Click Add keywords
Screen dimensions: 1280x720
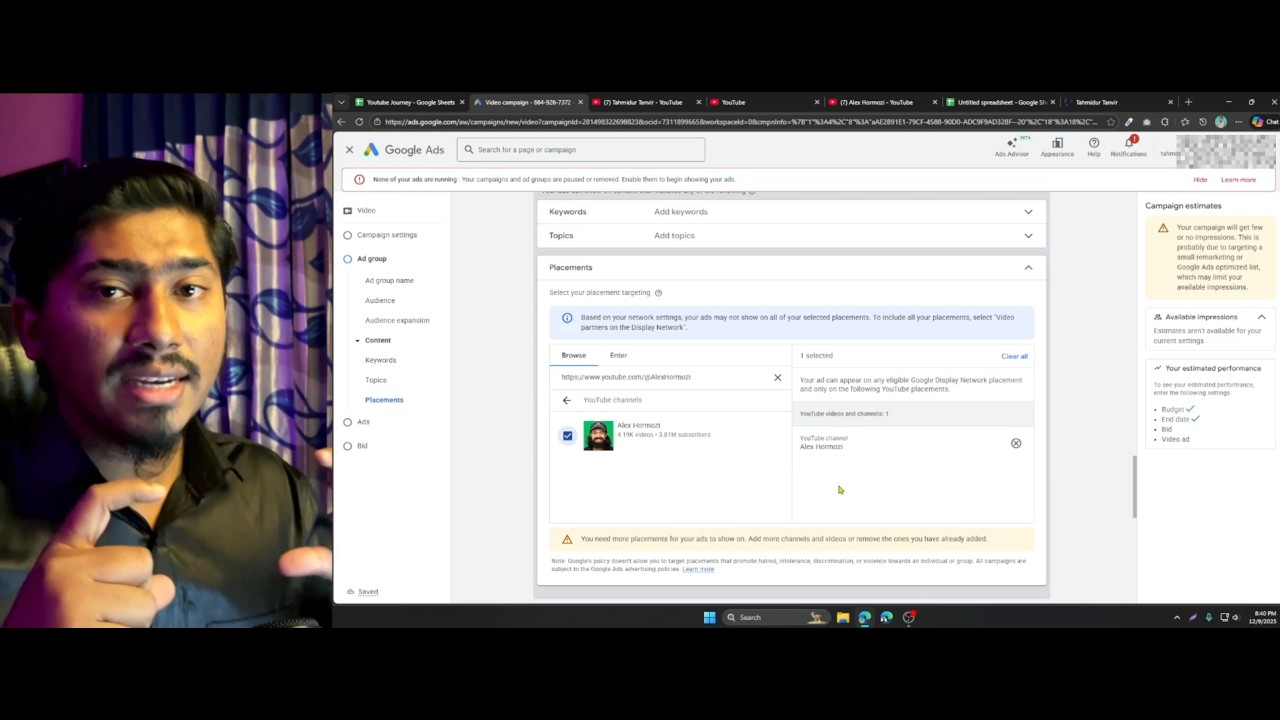pyautogui.click(x=681, y=212)
